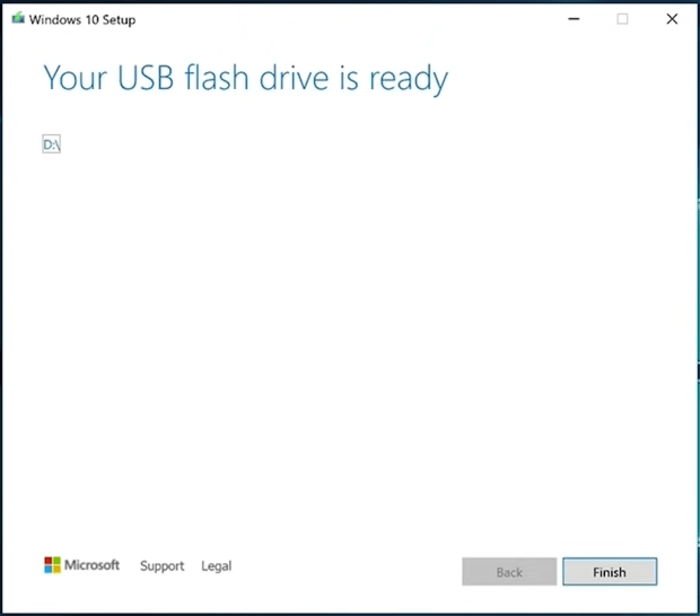Open the D:\ drive link

click(x=51, y=144)
